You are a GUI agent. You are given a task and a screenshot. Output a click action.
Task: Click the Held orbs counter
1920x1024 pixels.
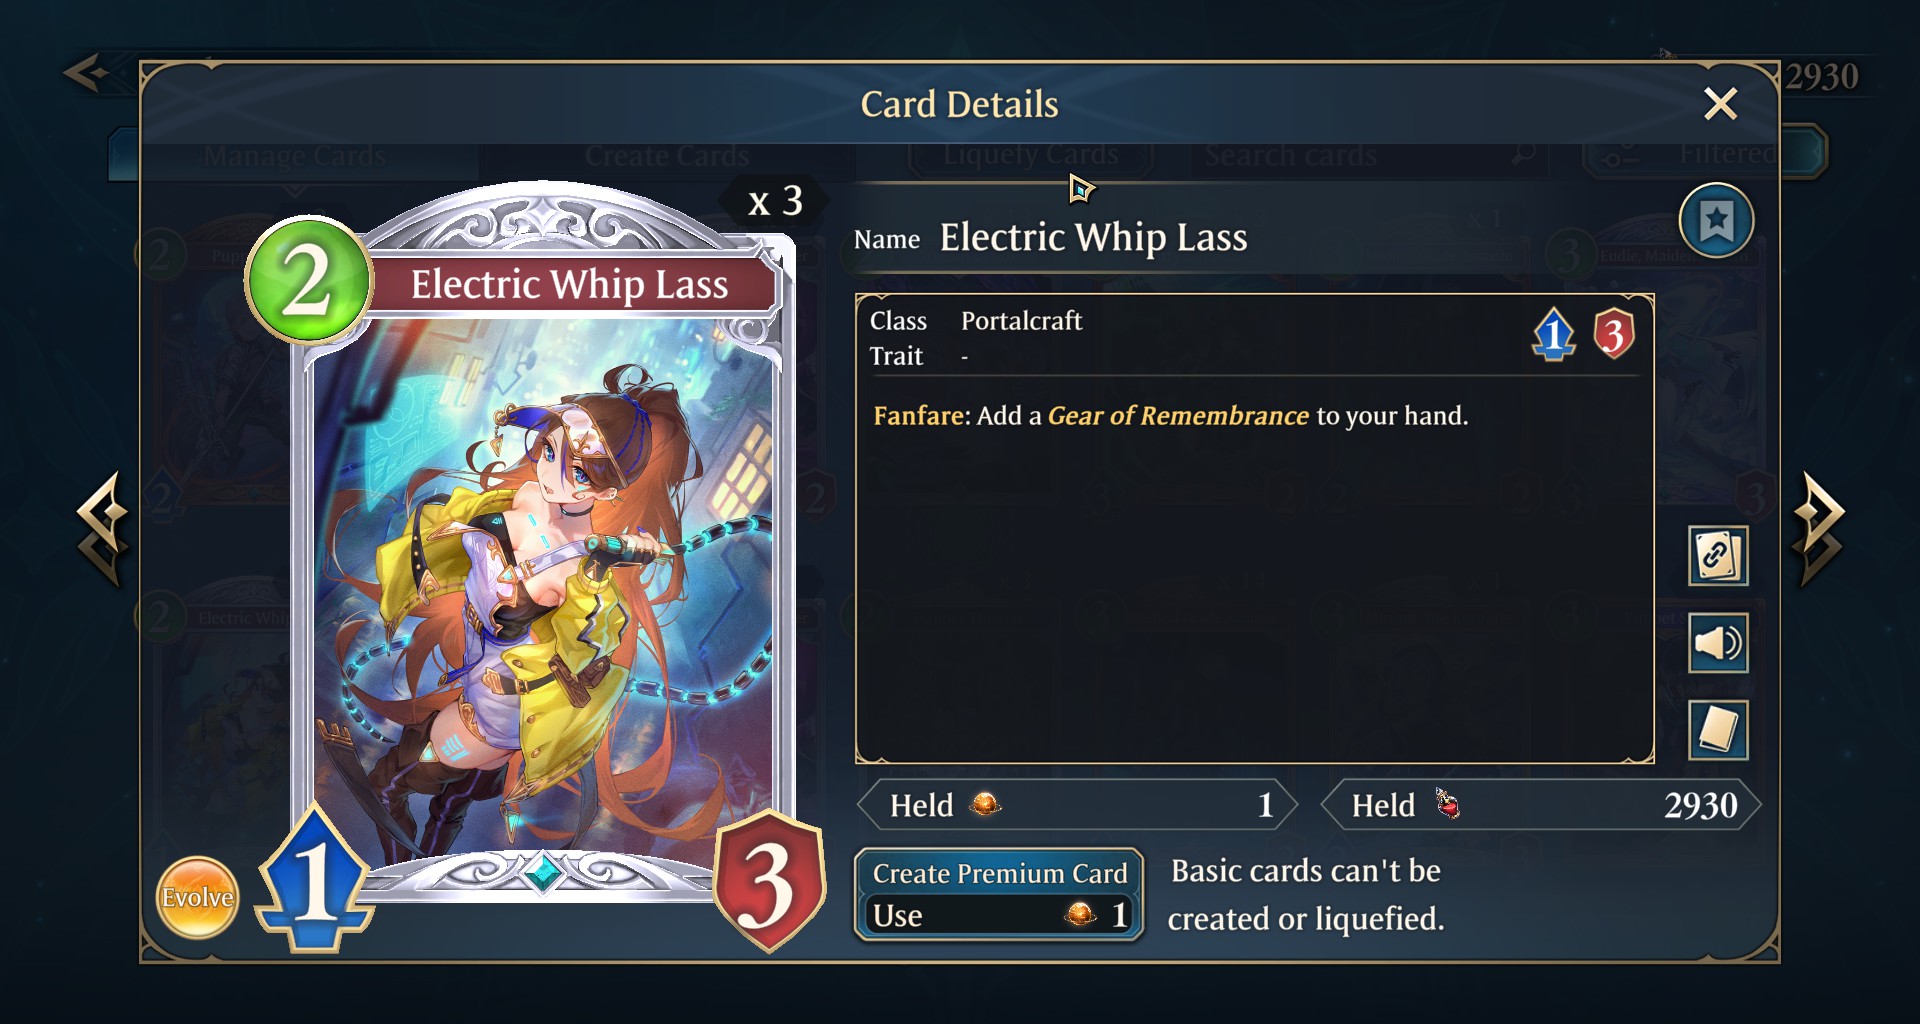pos(1077,805)
